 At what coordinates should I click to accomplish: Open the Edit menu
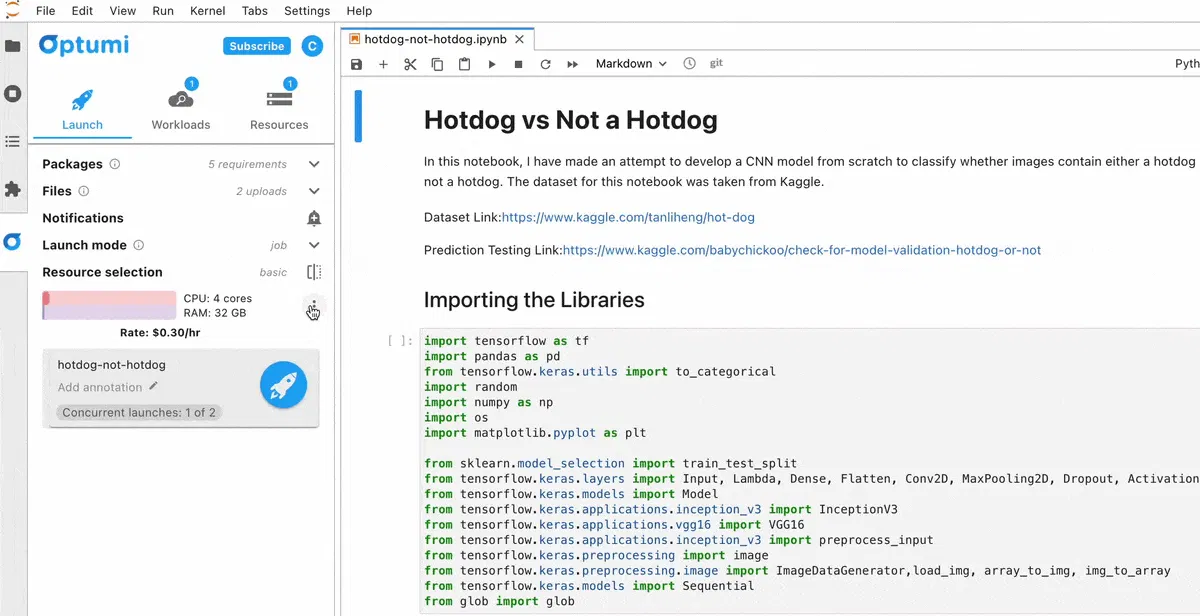(82, 11)
